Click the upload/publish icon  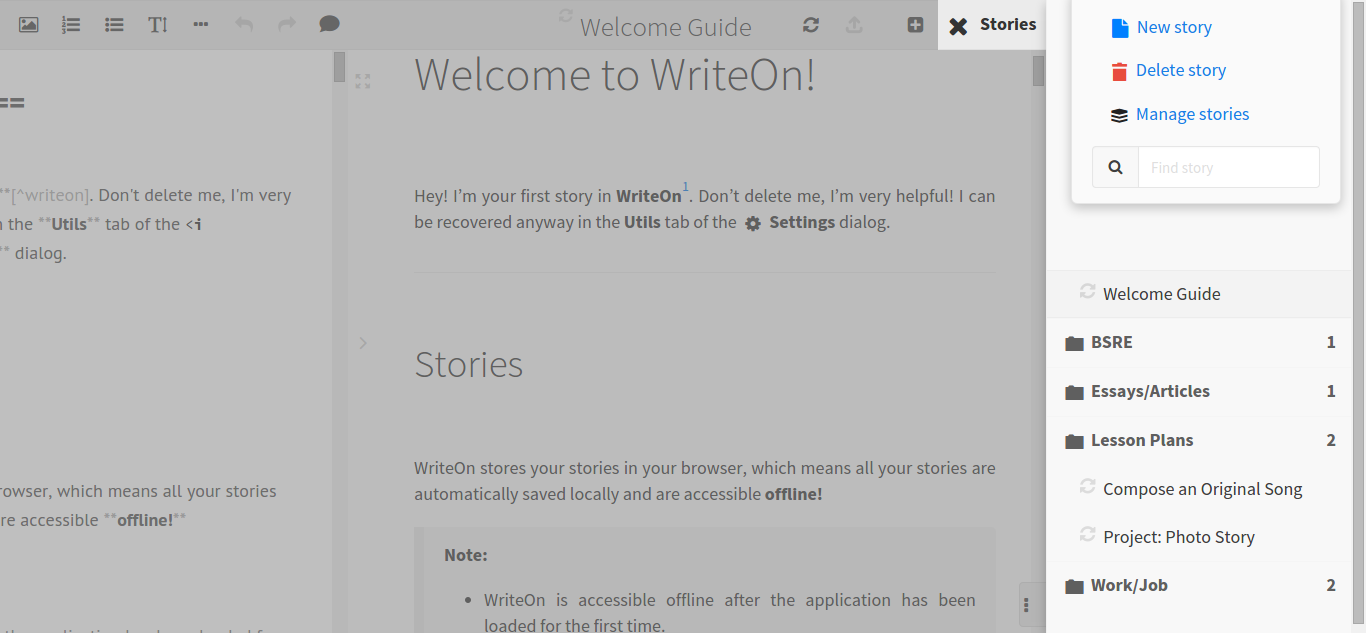click(854, 25)
